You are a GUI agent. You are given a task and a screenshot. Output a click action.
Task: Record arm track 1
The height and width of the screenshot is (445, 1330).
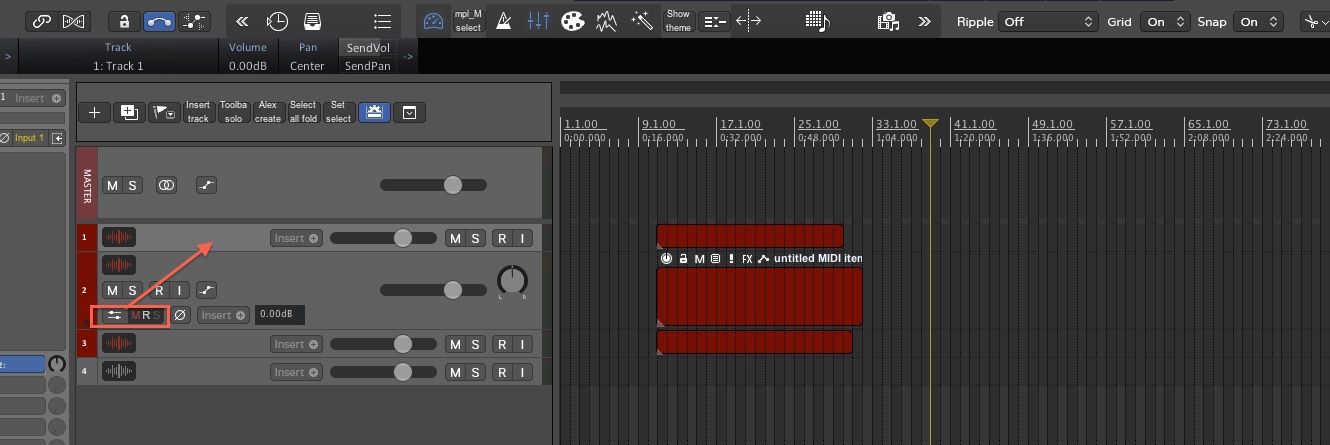point(502,238)
